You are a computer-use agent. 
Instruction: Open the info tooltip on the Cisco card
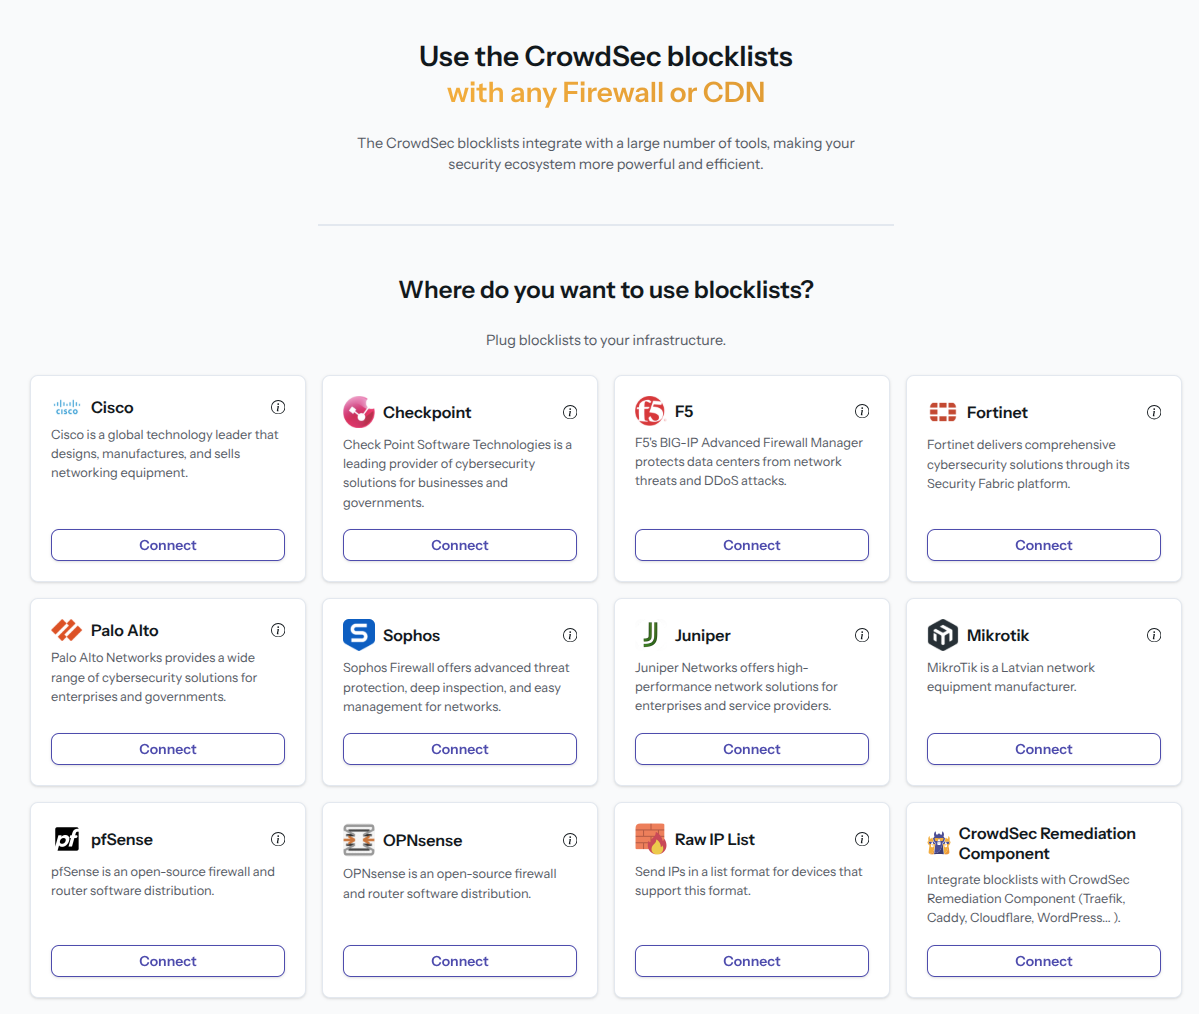(278, 407)
